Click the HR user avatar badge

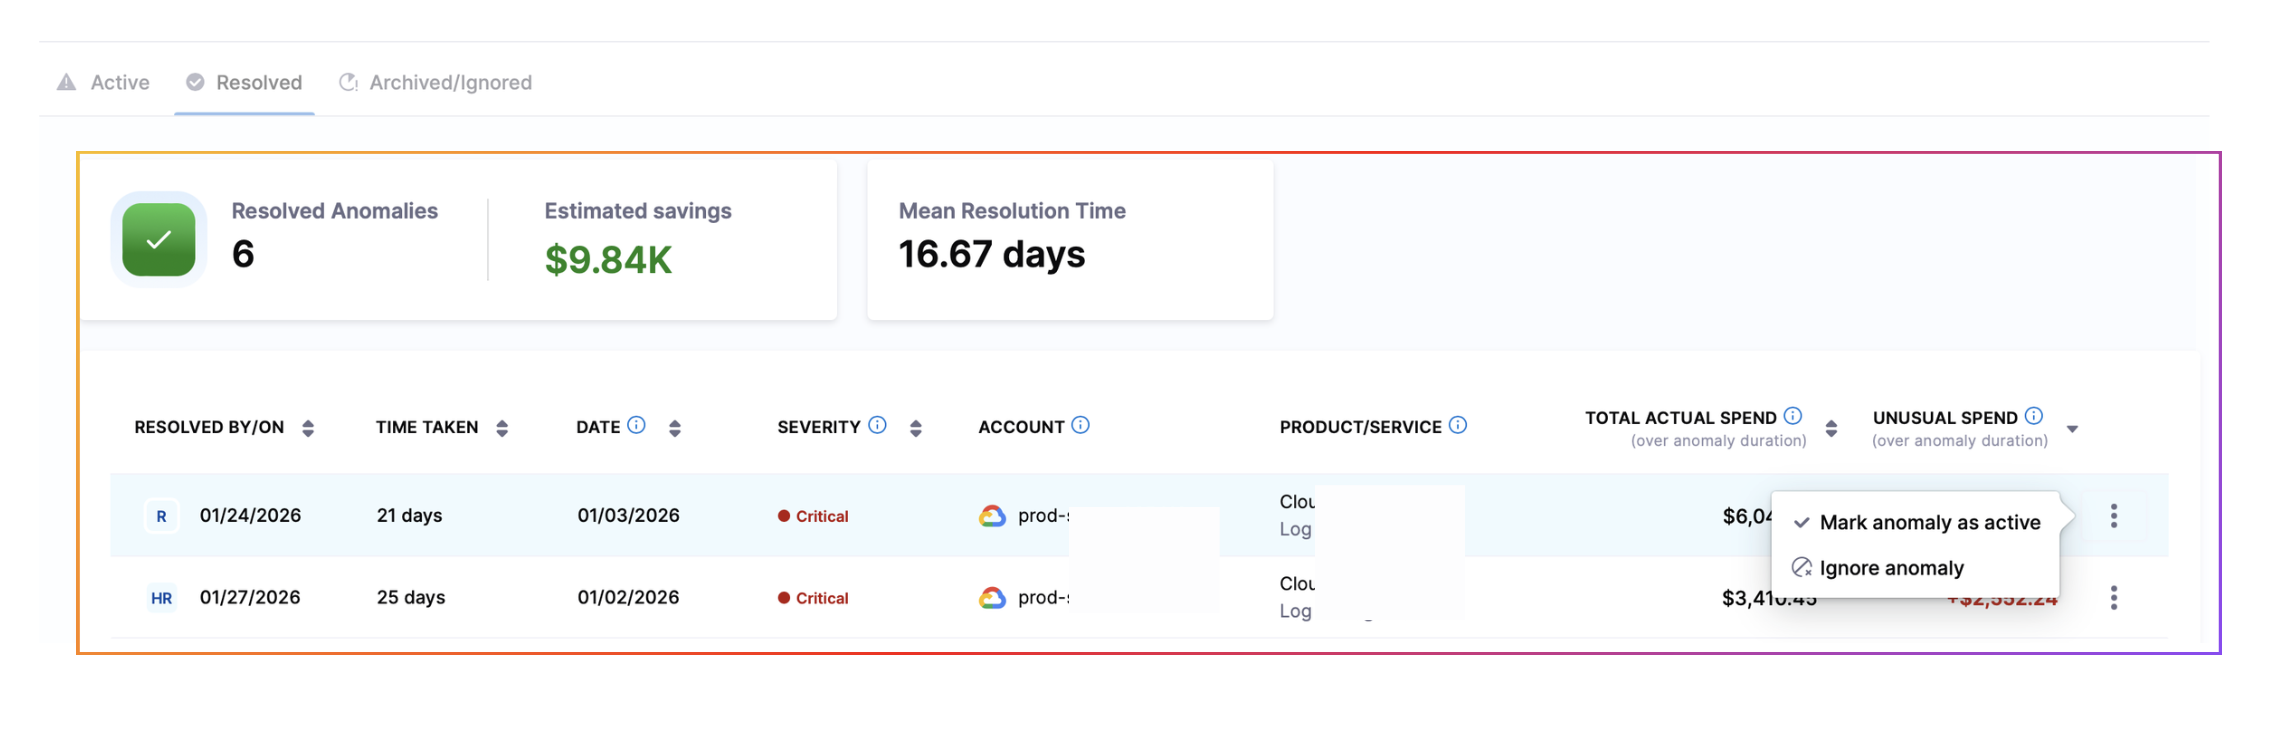click(161, 598)
